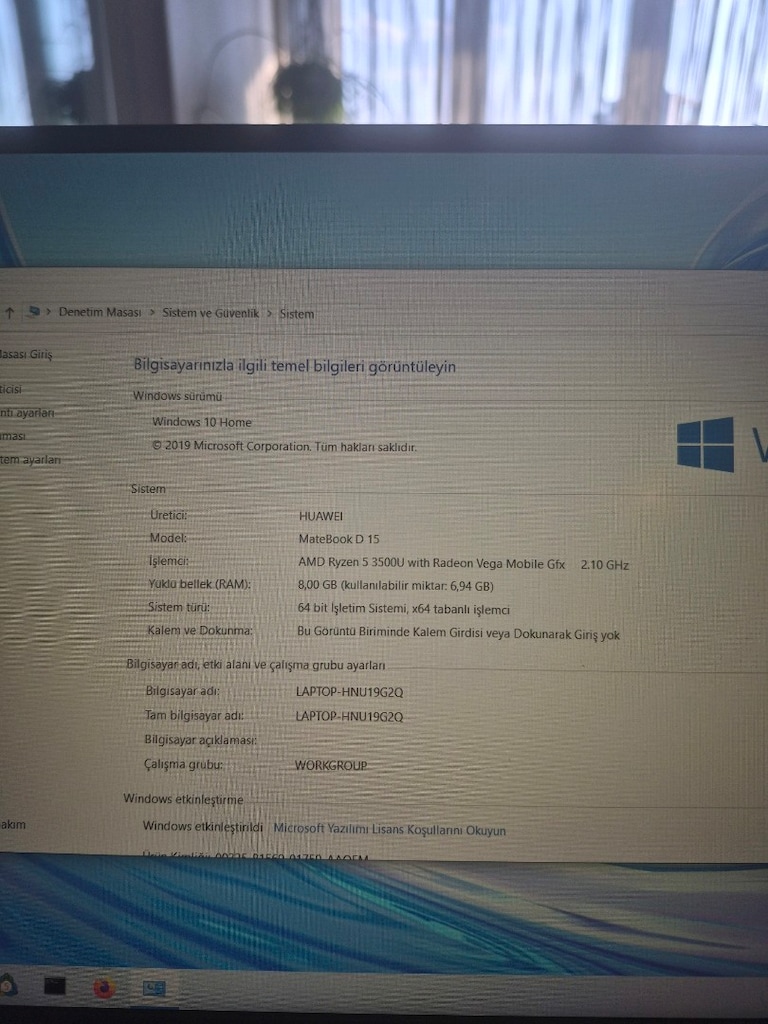Click the 'Windows etkinleştirildi' text
The image size is (768, 1024).
202,826
